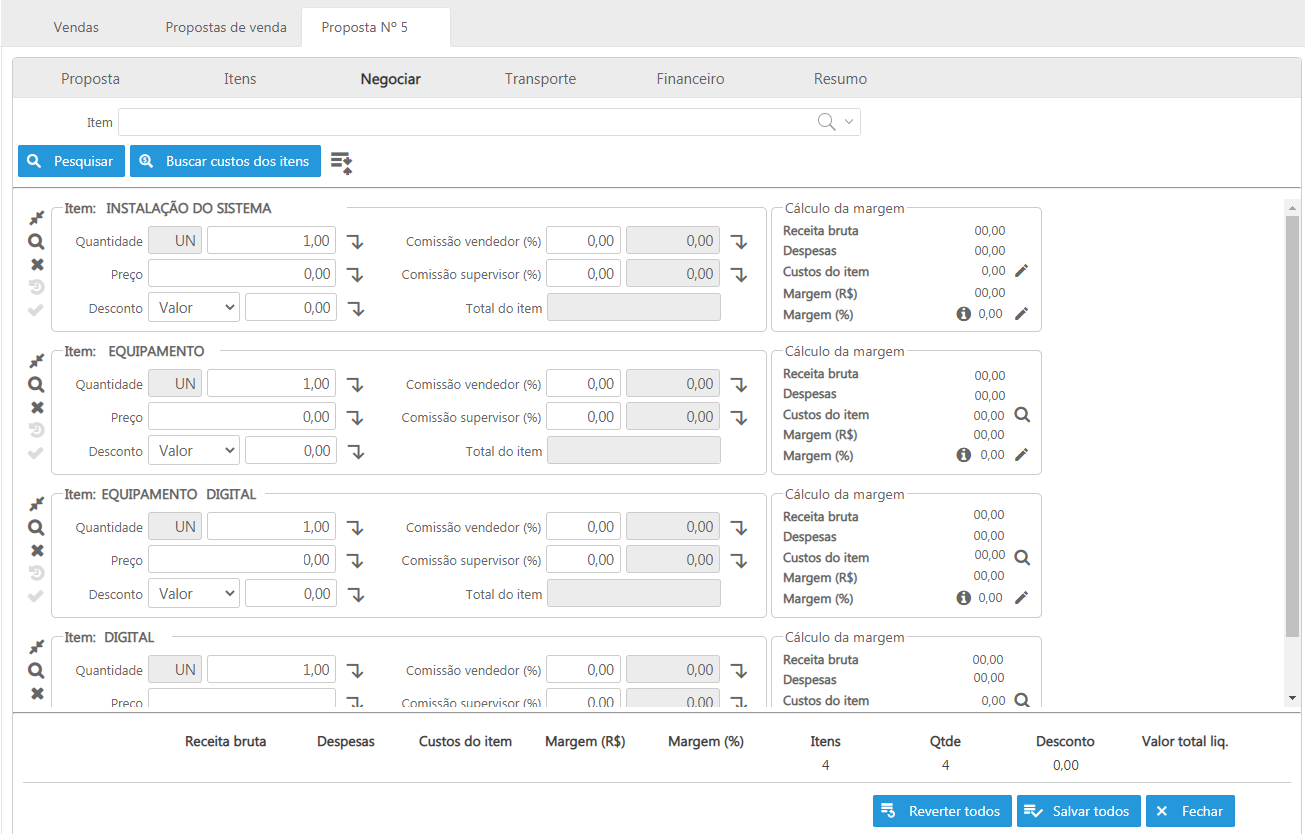The height and width of the screenshot is (834, 1305).
Task: Switch to the Vendas tab
Action: pos(76,27)
